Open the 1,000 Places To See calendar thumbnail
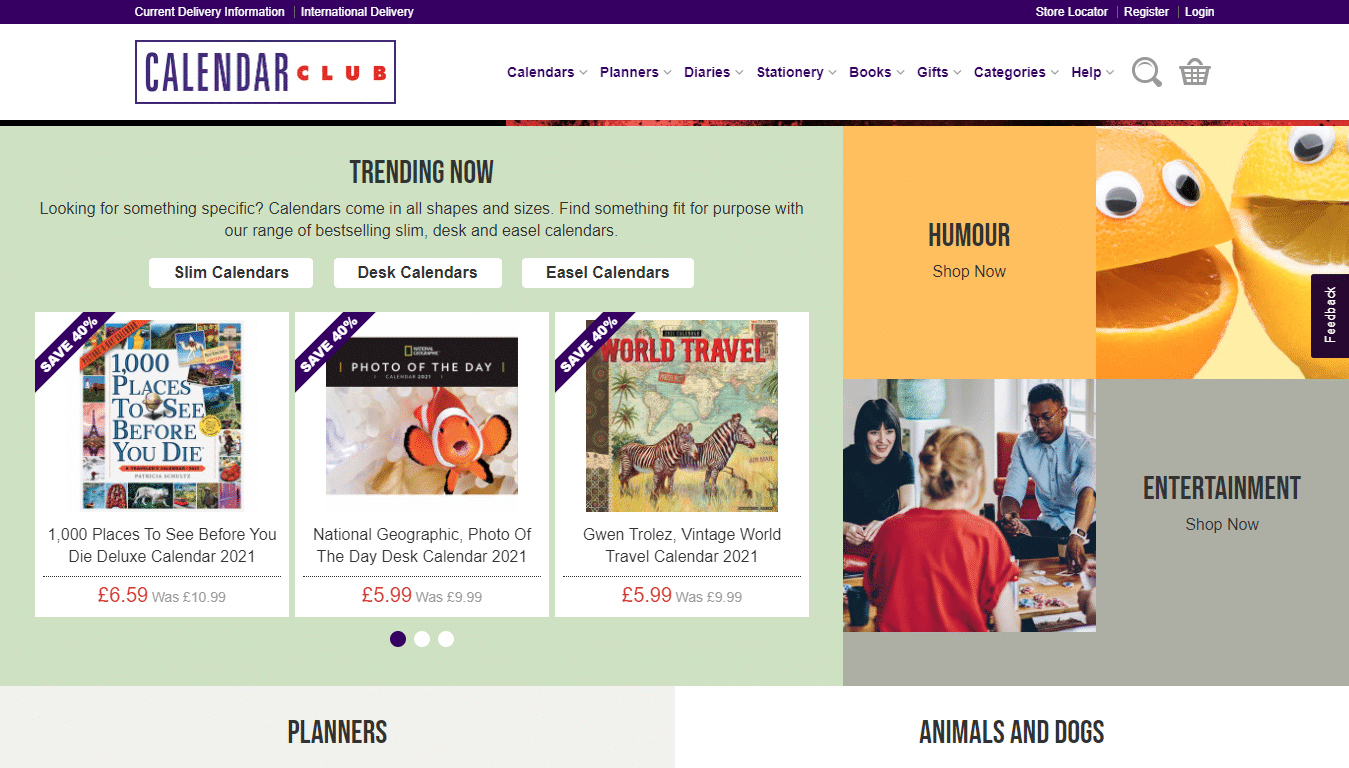Image resolution: width=1349 pixels, height=768 pixels. pyautogui.click(x=162, y=415)
